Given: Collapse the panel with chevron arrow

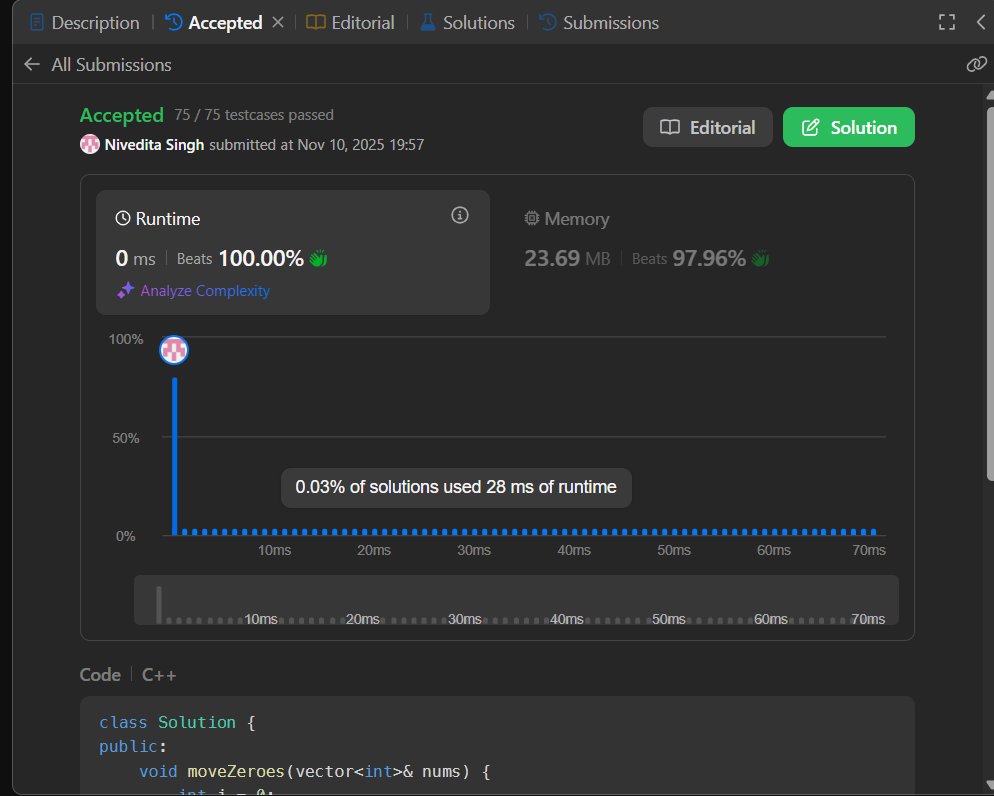Looking at the screenshot, I should [x=981, y=22].
